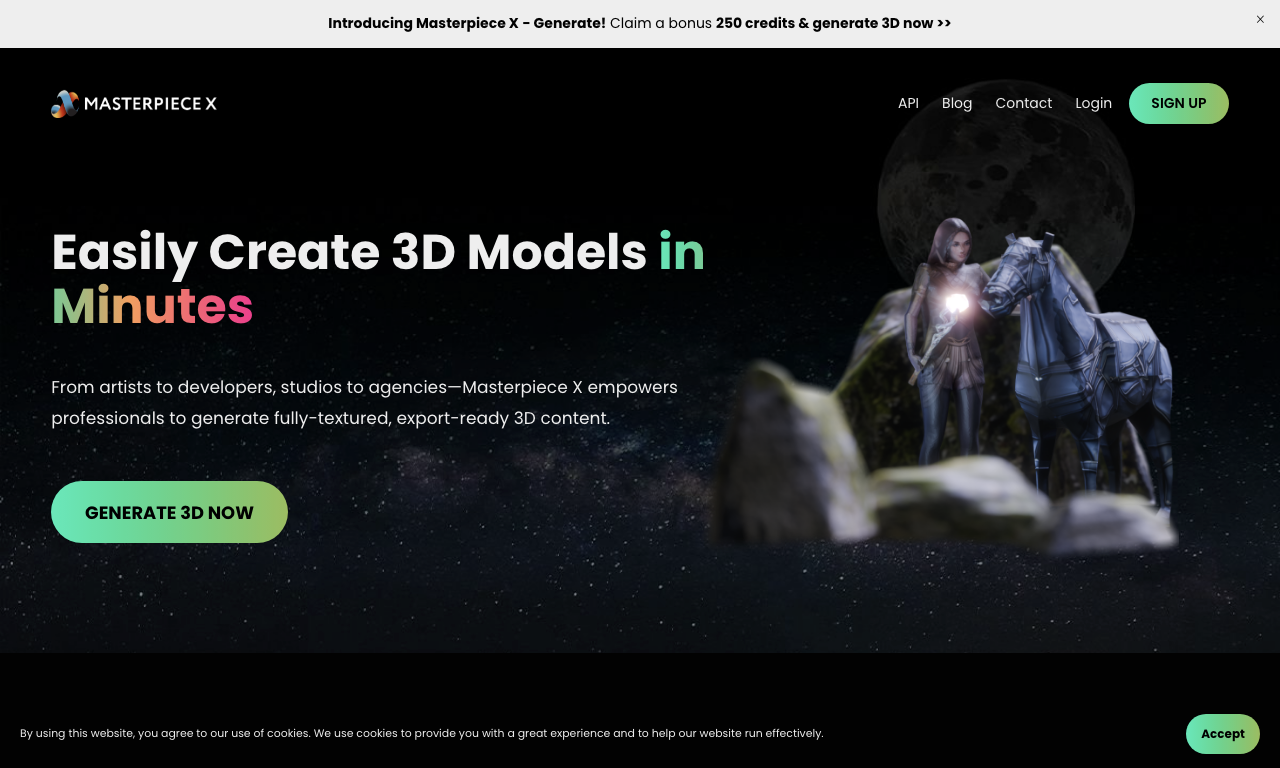Image resolution: width=1280 pixels, height=768 pixels.
Task: Close the top announcement banner
Action: click(x=1260, y=19)
